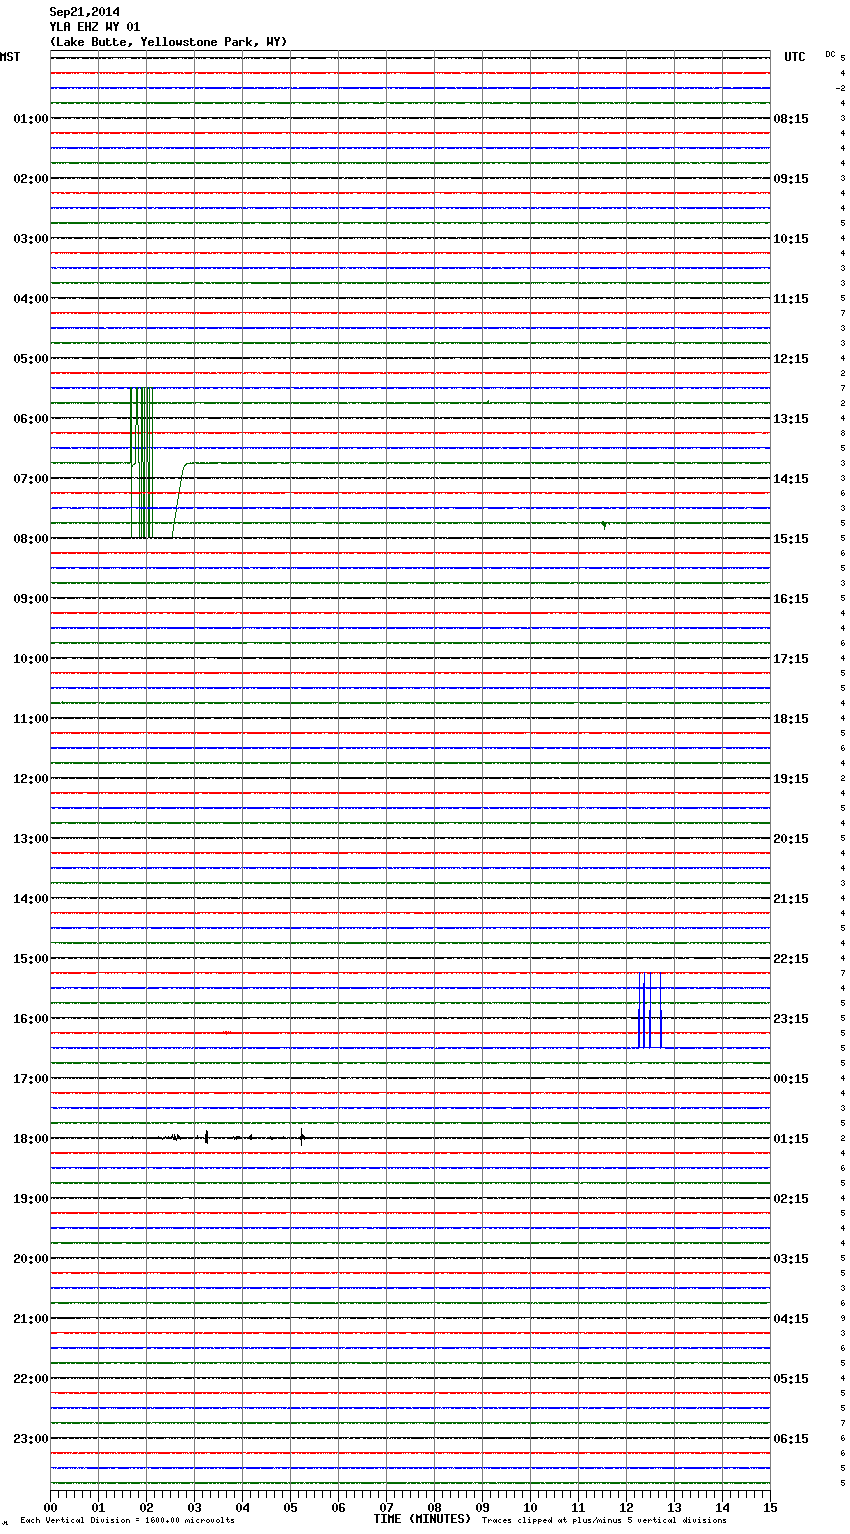Click the 01:15 UTC time label
This screenshot has height=1534, width=850.
coord(791,1139)
